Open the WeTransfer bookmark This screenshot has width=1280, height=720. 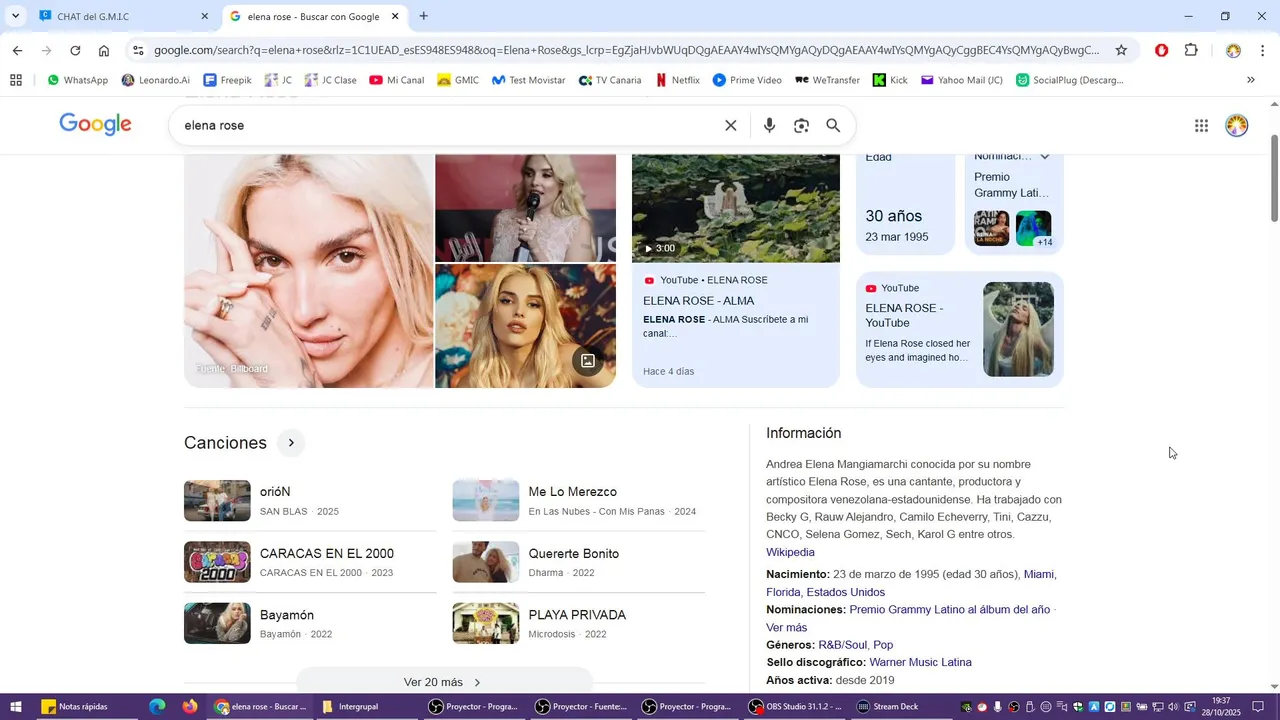[827, 80]
